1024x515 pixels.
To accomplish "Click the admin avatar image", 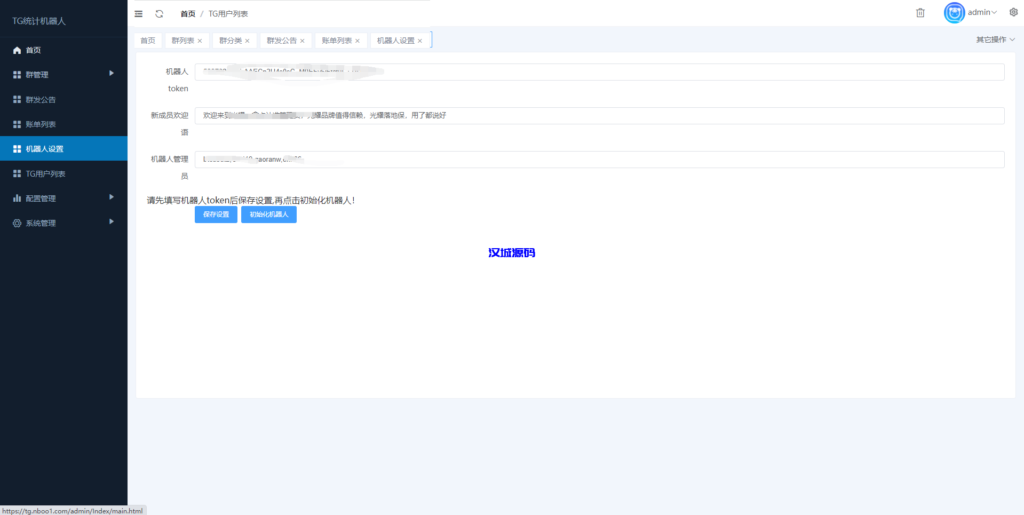I will 954,13.
